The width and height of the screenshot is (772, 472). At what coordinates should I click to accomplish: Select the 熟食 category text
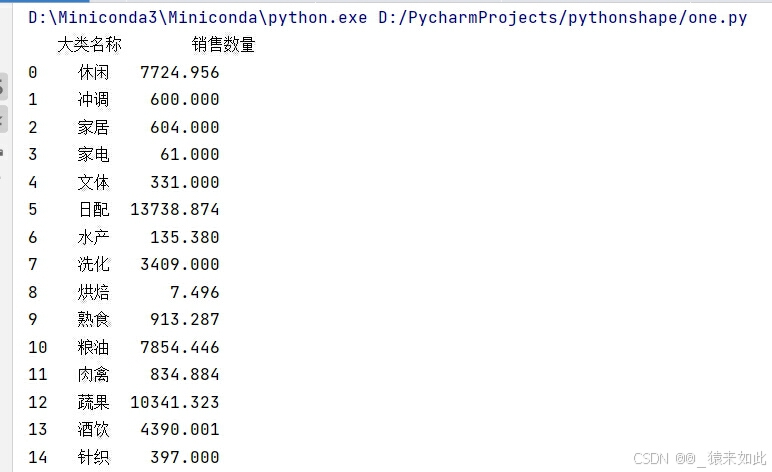point(93,320)
